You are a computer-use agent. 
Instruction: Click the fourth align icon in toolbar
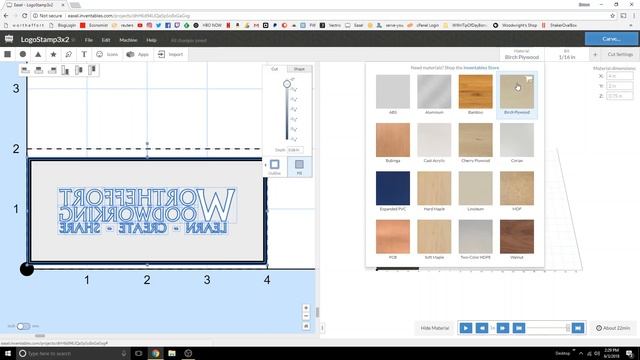pos(65,70)
